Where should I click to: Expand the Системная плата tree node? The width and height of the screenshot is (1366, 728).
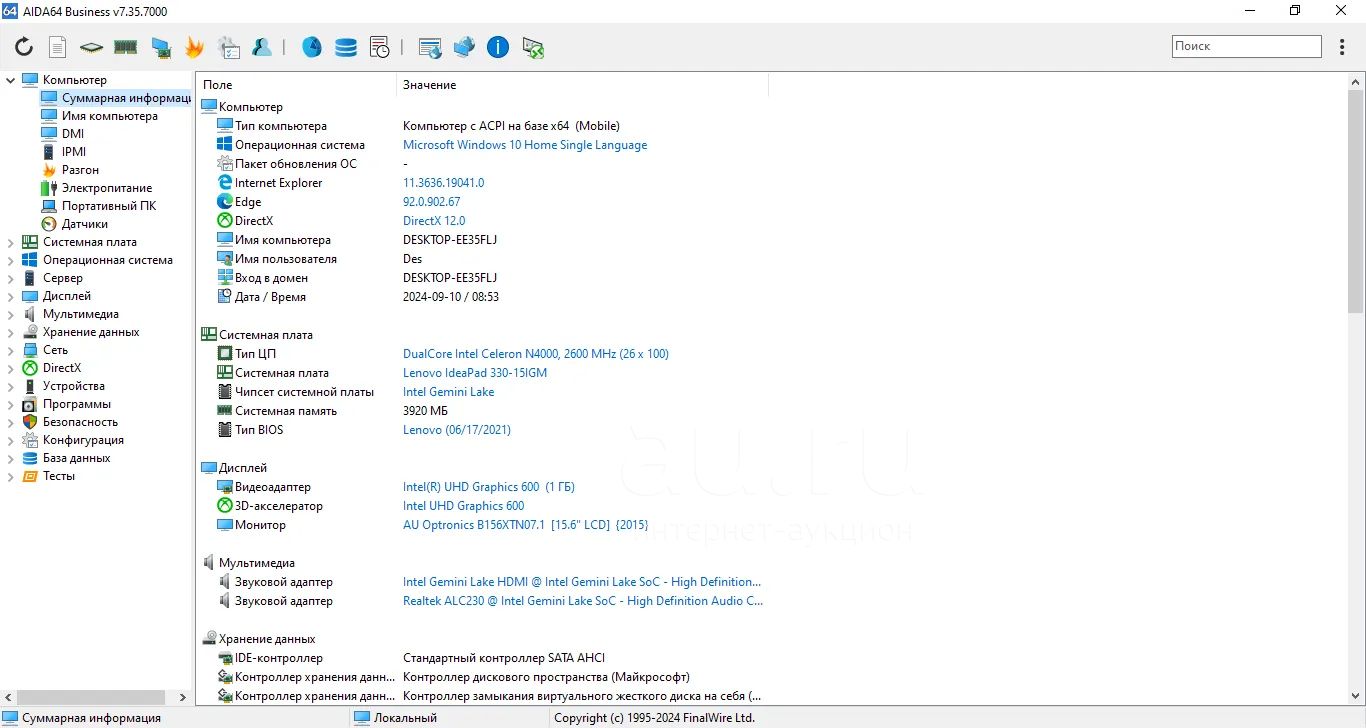pyautogui.click(x=11, y=242)
